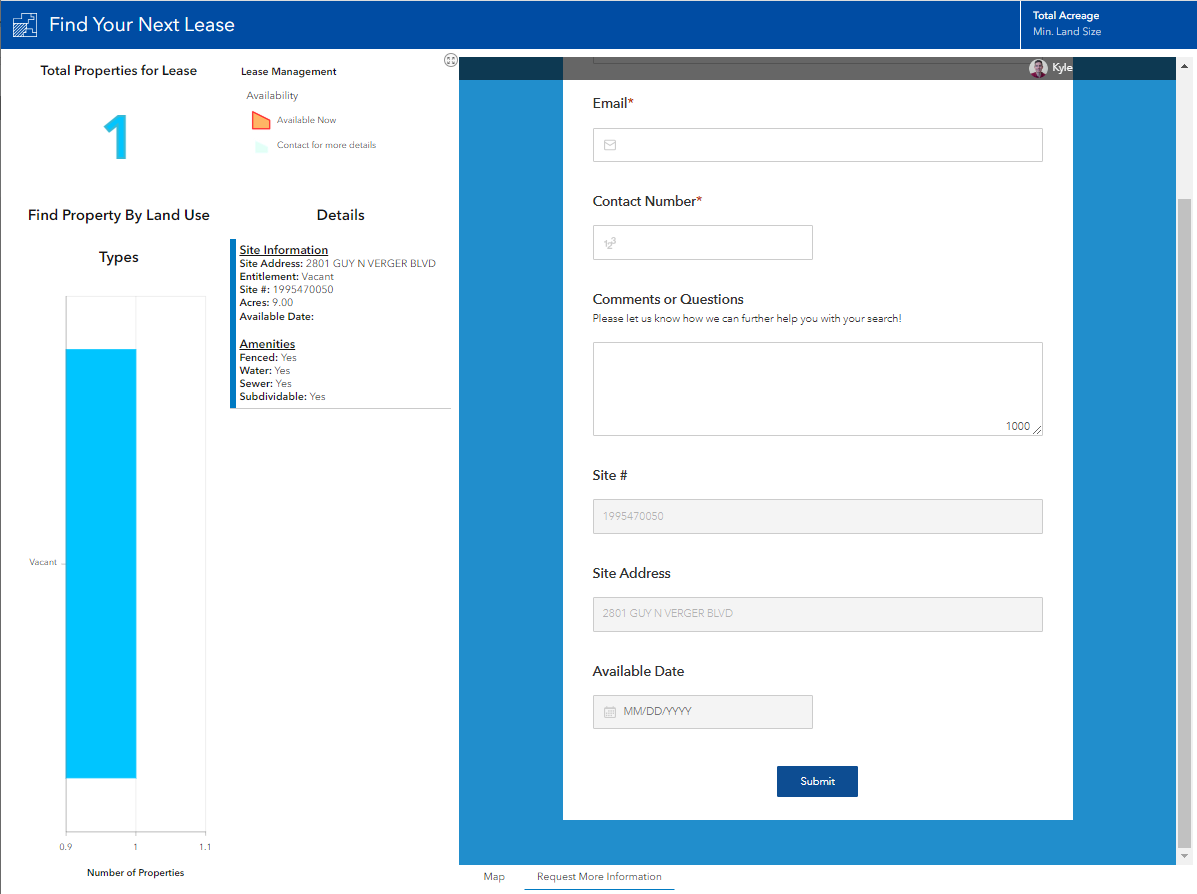The height and width of the screenshot is (894, 1197).
Task: Click into the Comments or Questions text area
Action: click(x=818, y=389)
